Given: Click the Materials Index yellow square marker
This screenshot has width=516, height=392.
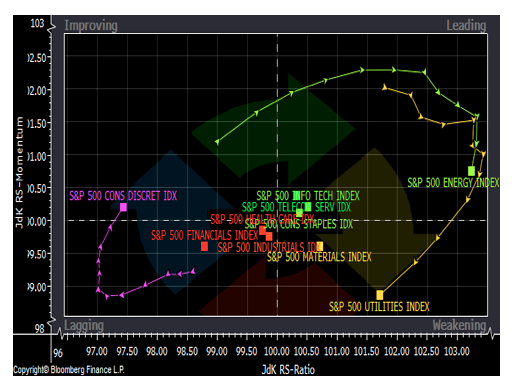Looking at the screenshot, I should (320, 246).
